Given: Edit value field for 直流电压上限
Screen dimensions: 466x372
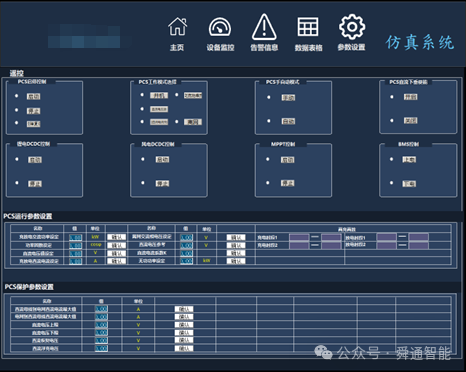Looking at the screenshot, I should 101,325.
